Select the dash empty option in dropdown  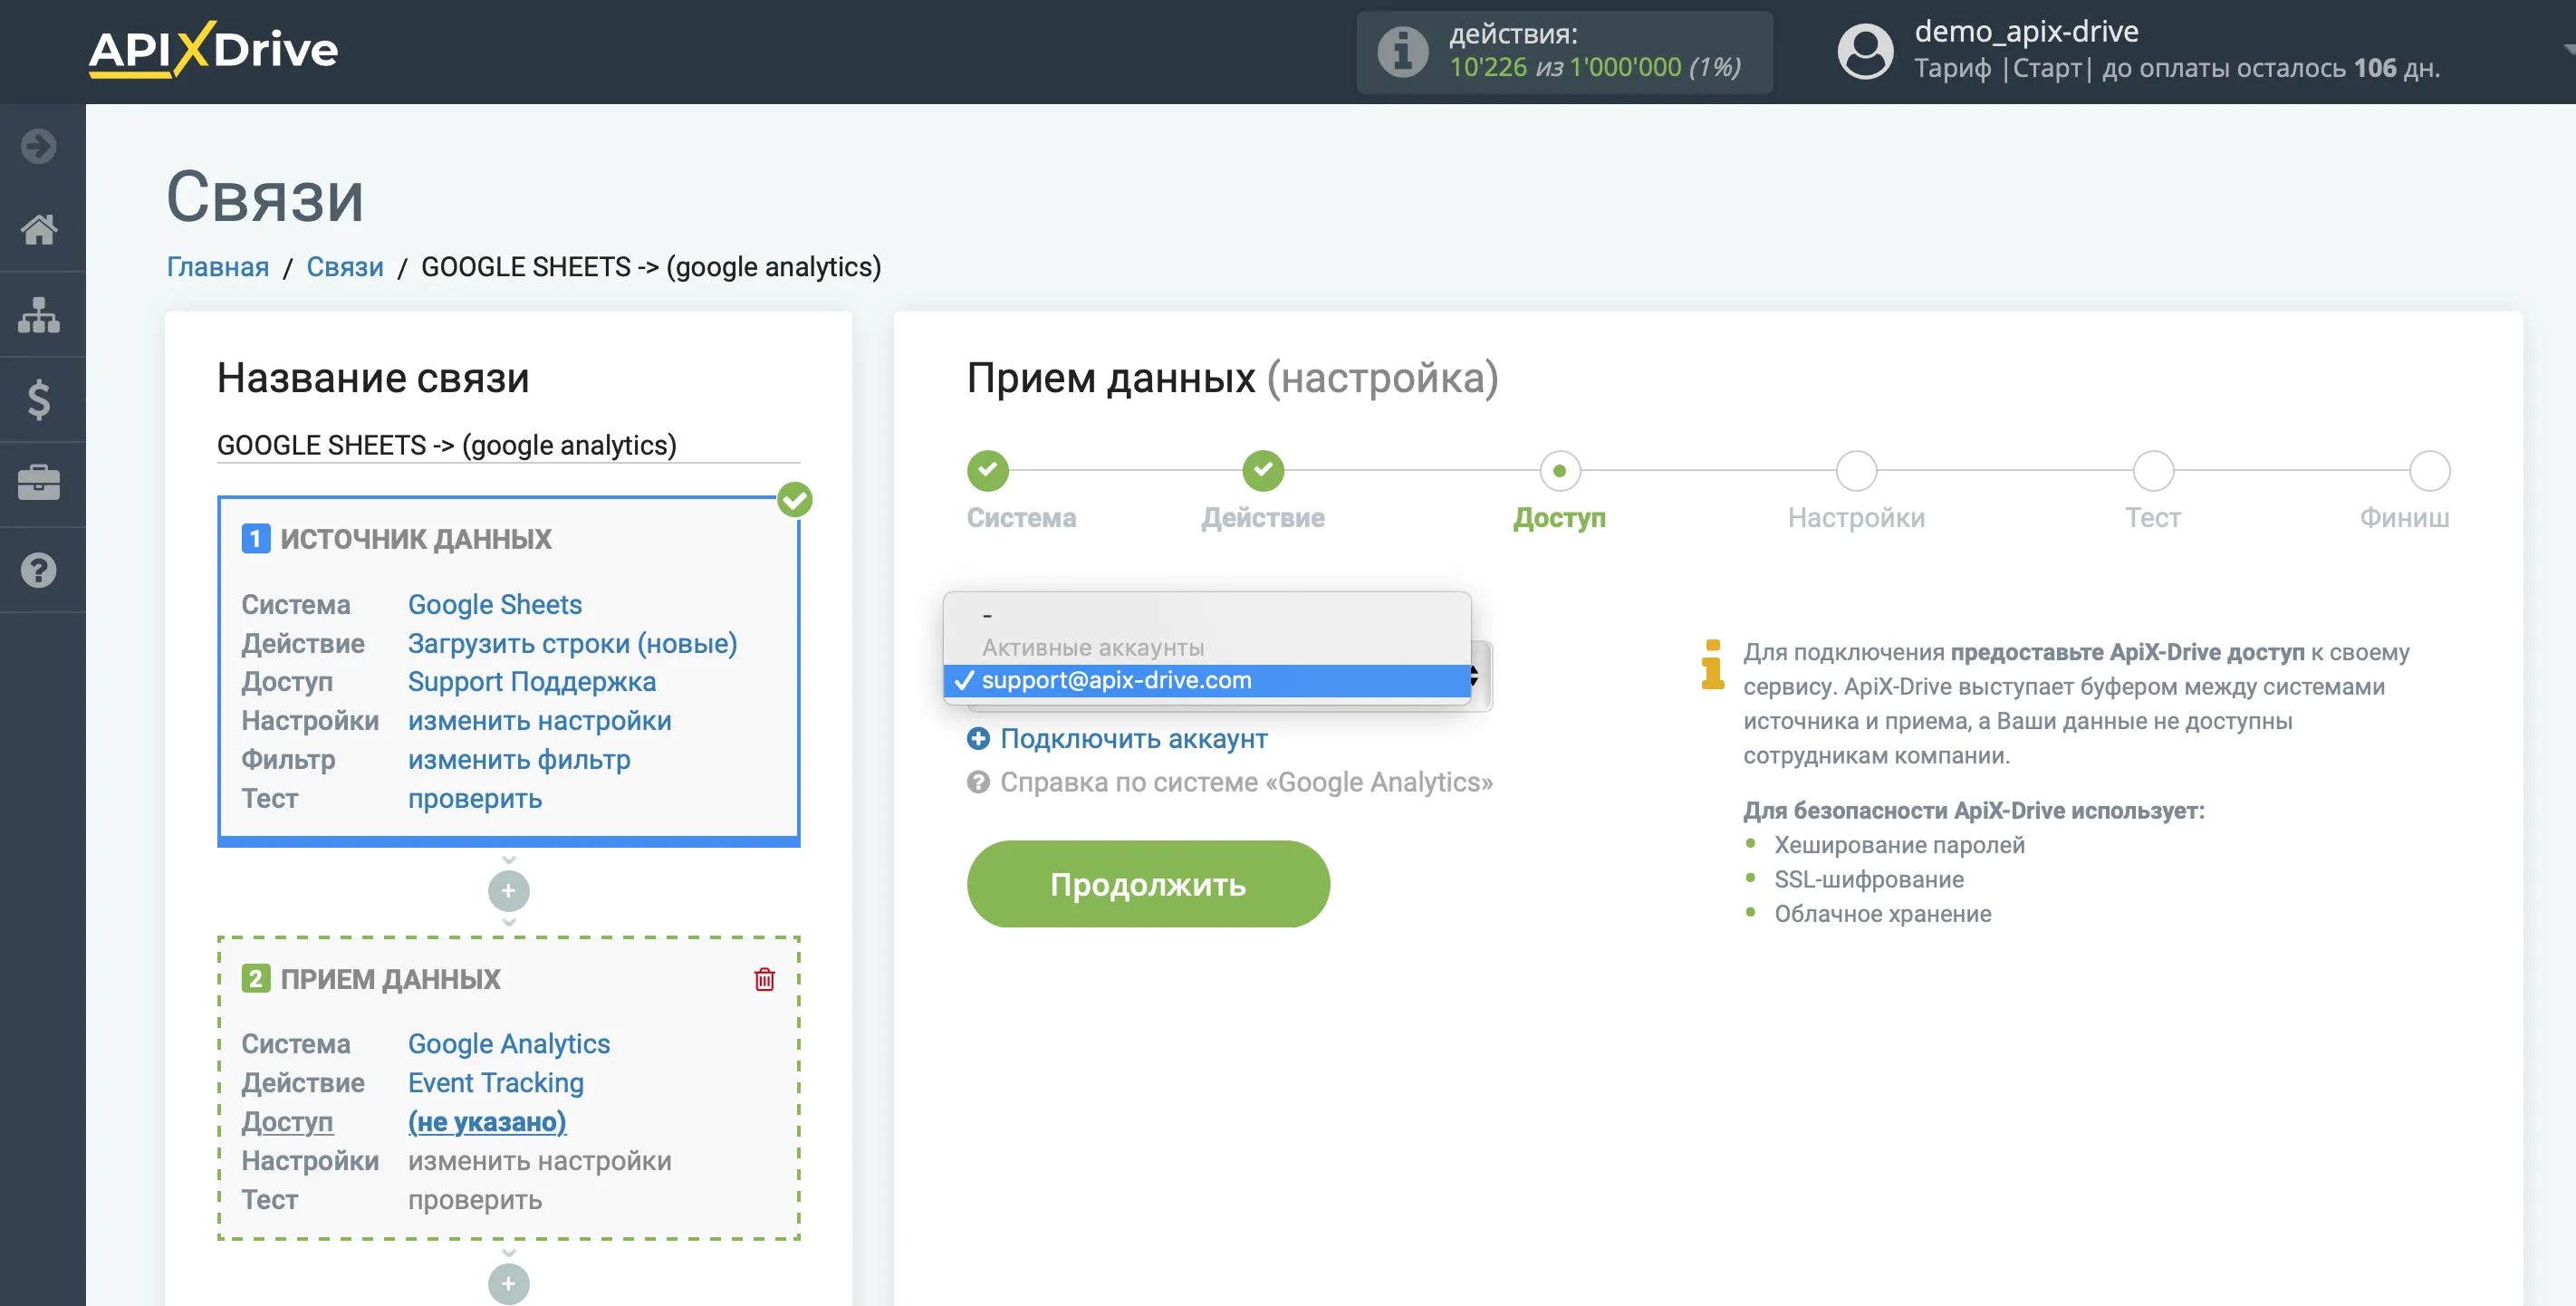(1207, 615)
